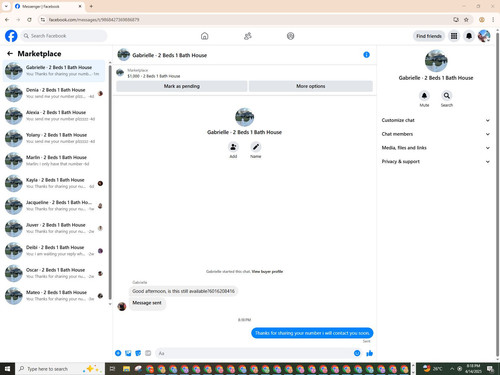Image resolution: width=500 pixels, height=375 pixels.
Task: Open the Facebook menu grid icon
Action: 454,36
